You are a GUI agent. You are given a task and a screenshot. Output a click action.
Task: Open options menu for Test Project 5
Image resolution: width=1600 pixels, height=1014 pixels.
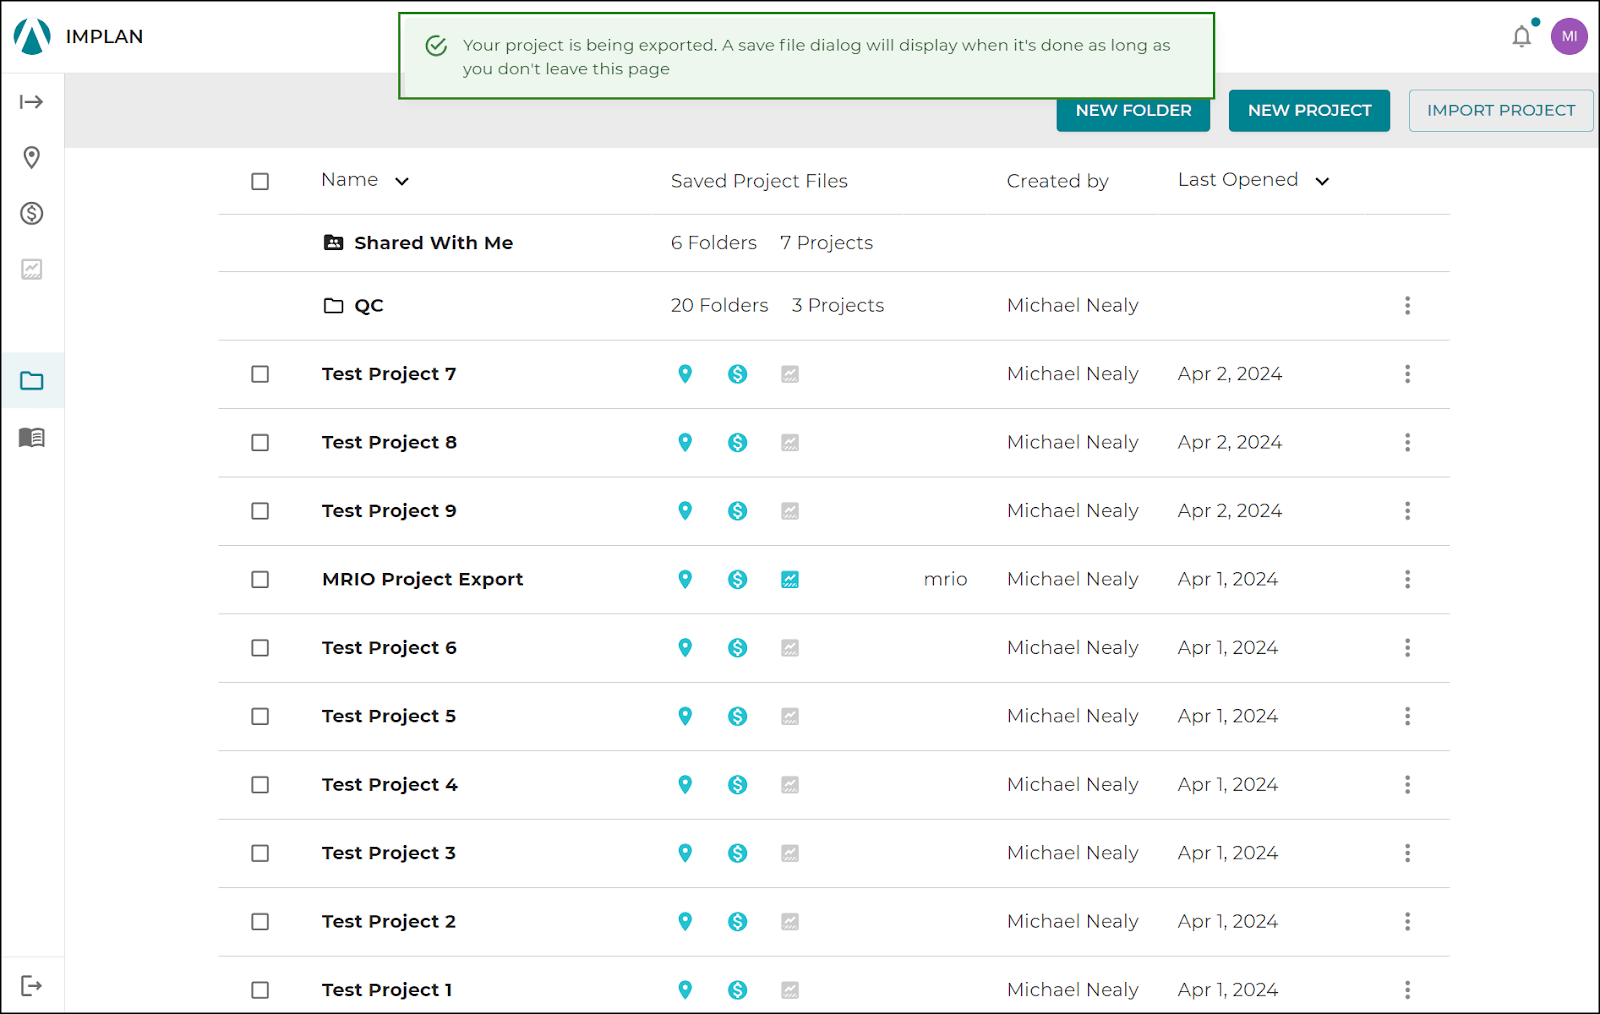1407,717
